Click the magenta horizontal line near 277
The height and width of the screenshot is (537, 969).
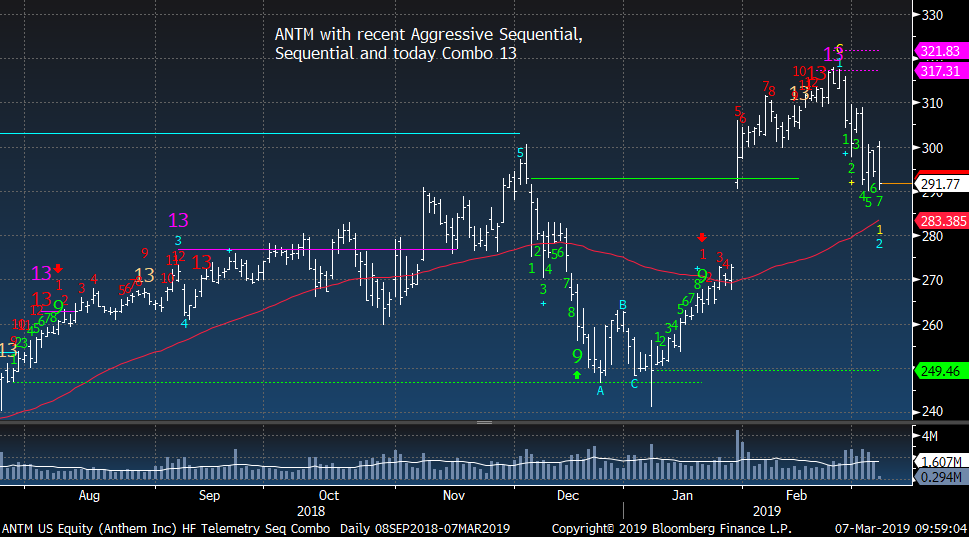[318, 250]
